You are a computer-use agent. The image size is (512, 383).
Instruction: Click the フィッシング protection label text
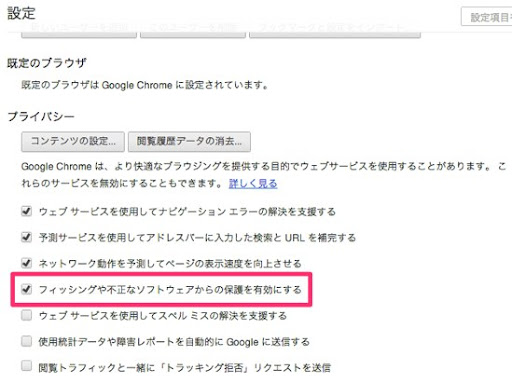(170, 289)
